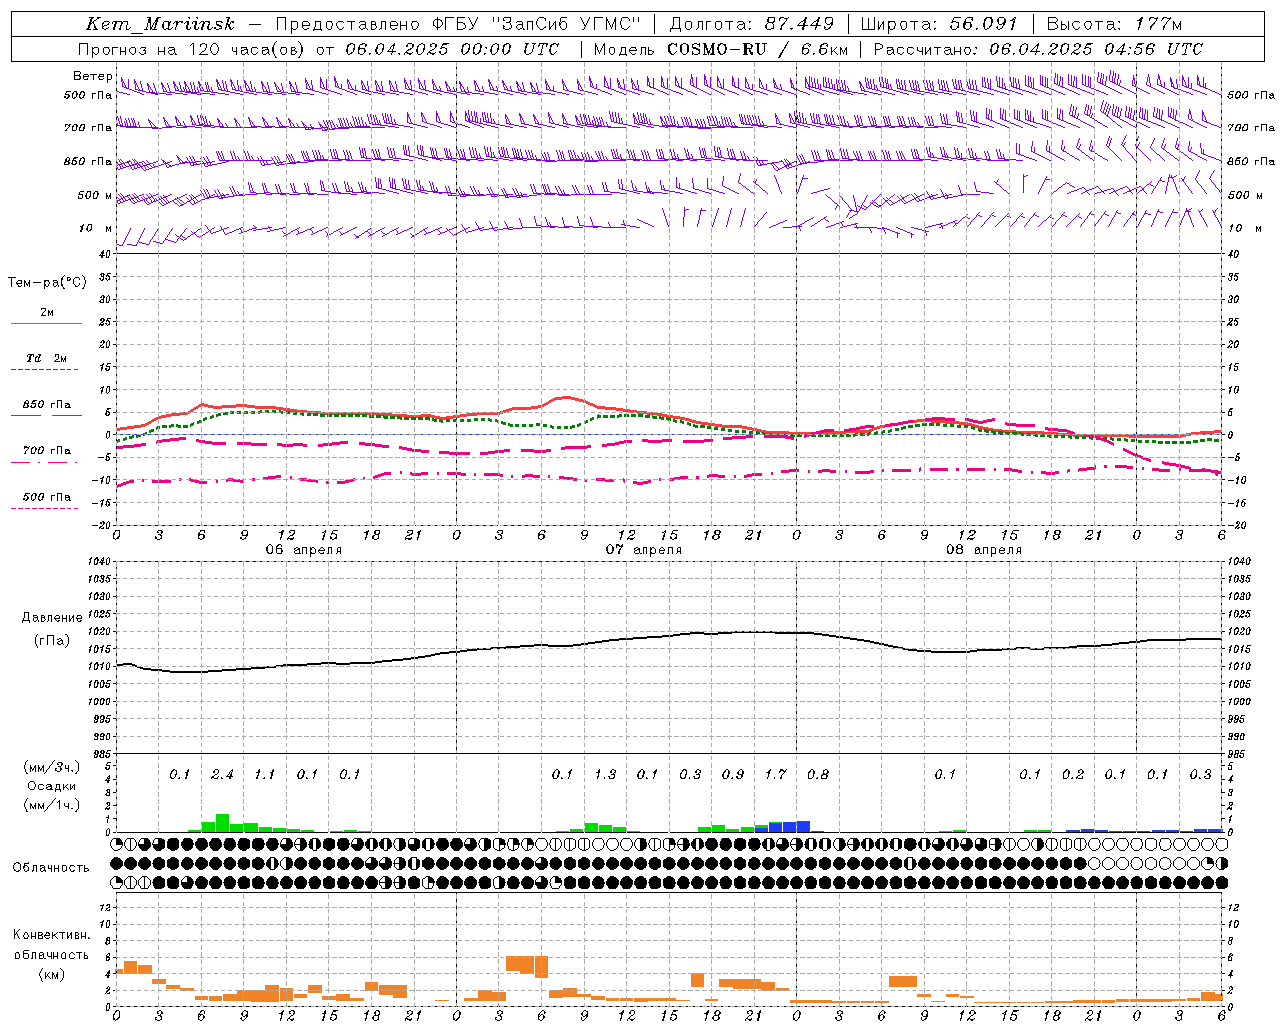Screen dimensions: 1280x1024
Task: Click the 1.7 precipitation value
Action: [x=775, y=775]
